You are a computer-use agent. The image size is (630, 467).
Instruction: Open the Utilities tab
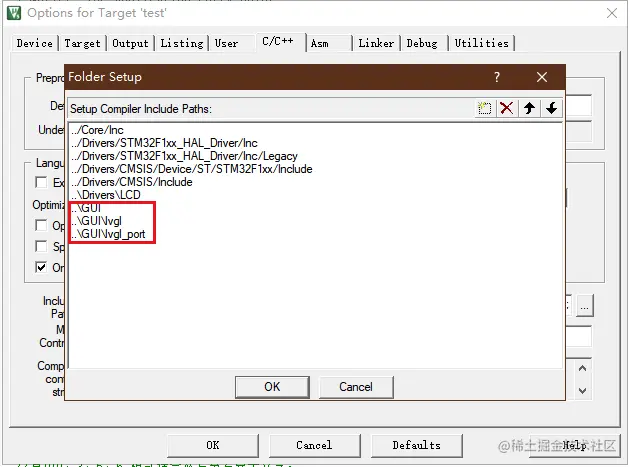point(481,43)
